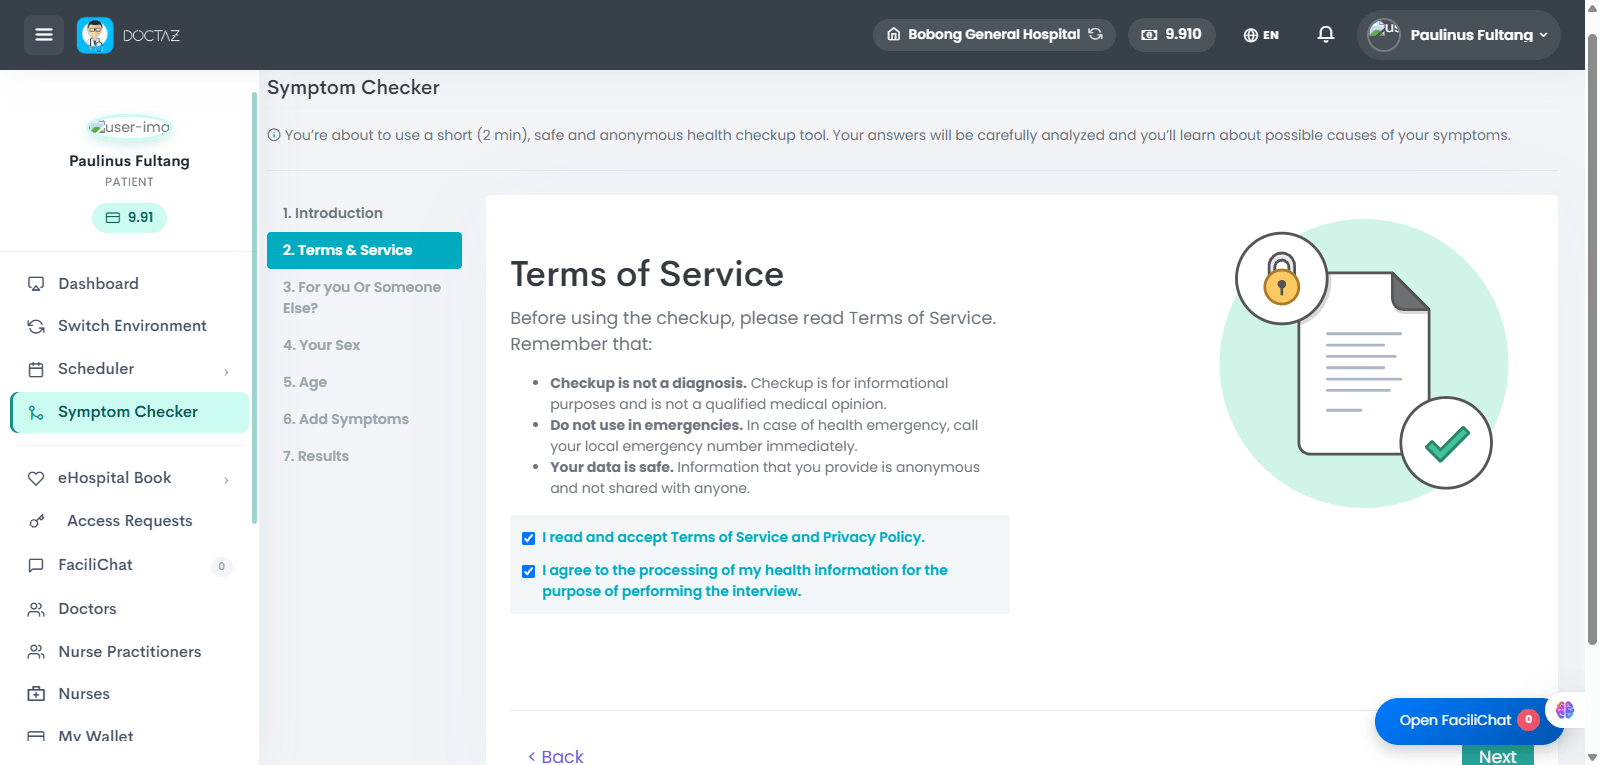The width and height of the screenshot is (1600, 765).
Task: Click the Symptom Checker page title
Action: (353, 87)
